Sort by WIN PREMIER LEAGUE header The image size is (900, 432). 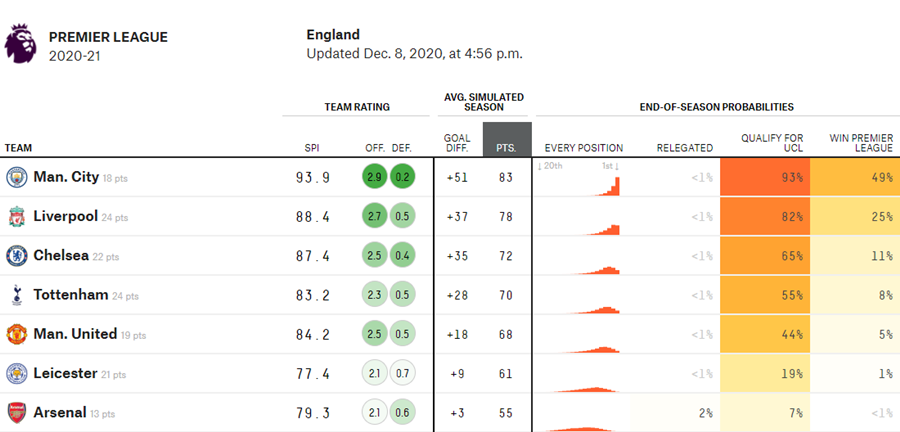(862, 143)
